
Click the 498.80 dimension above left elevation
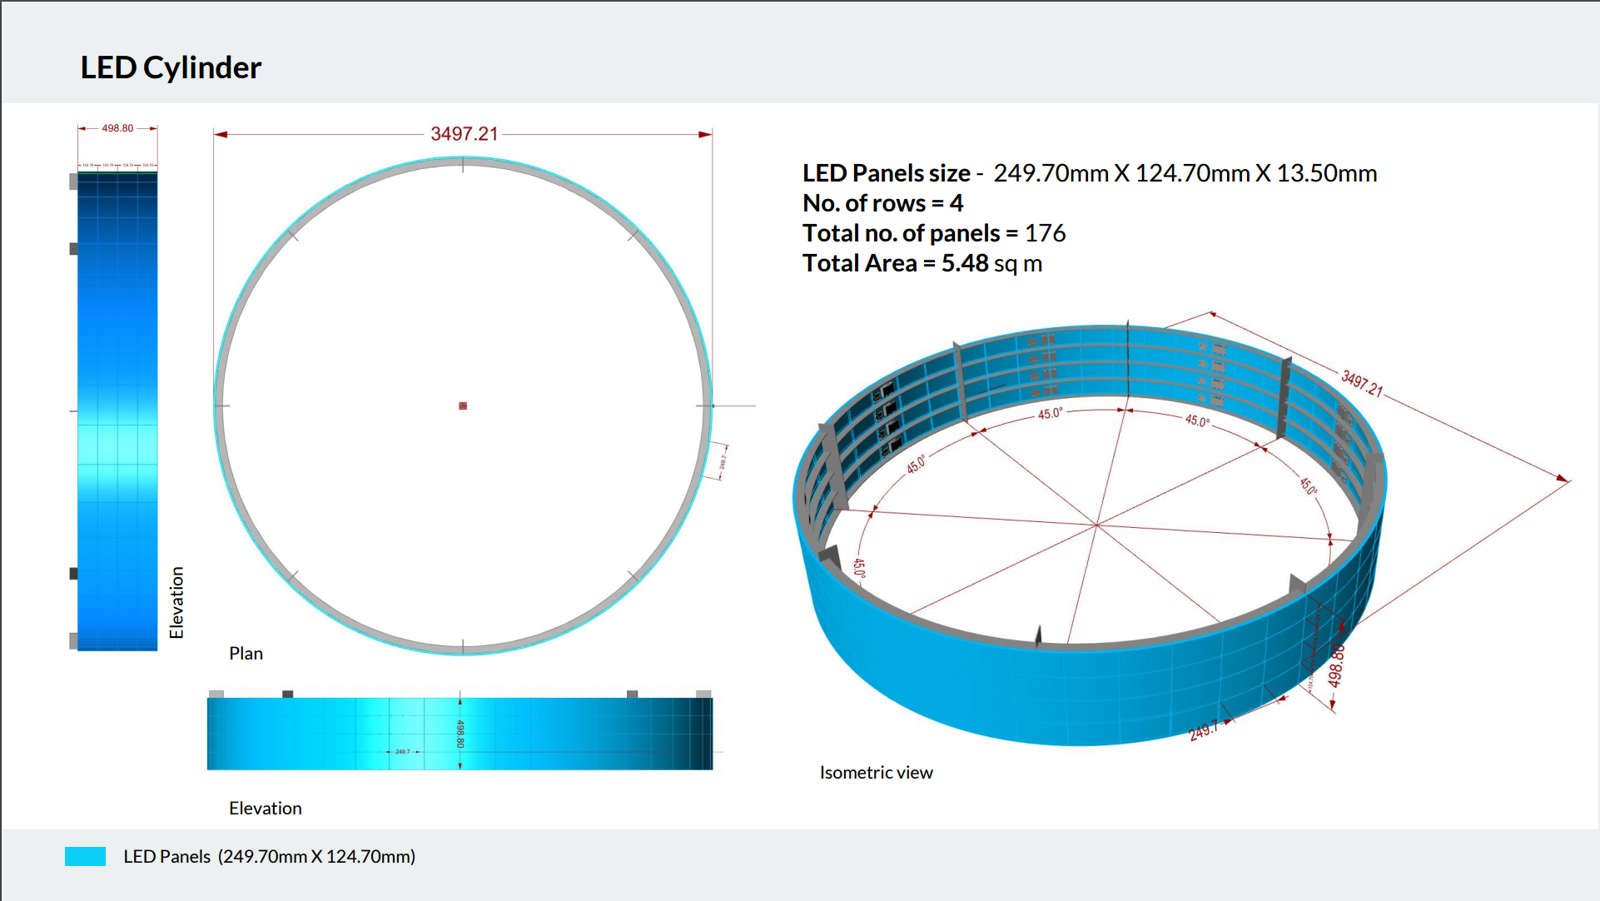[117, 127]
